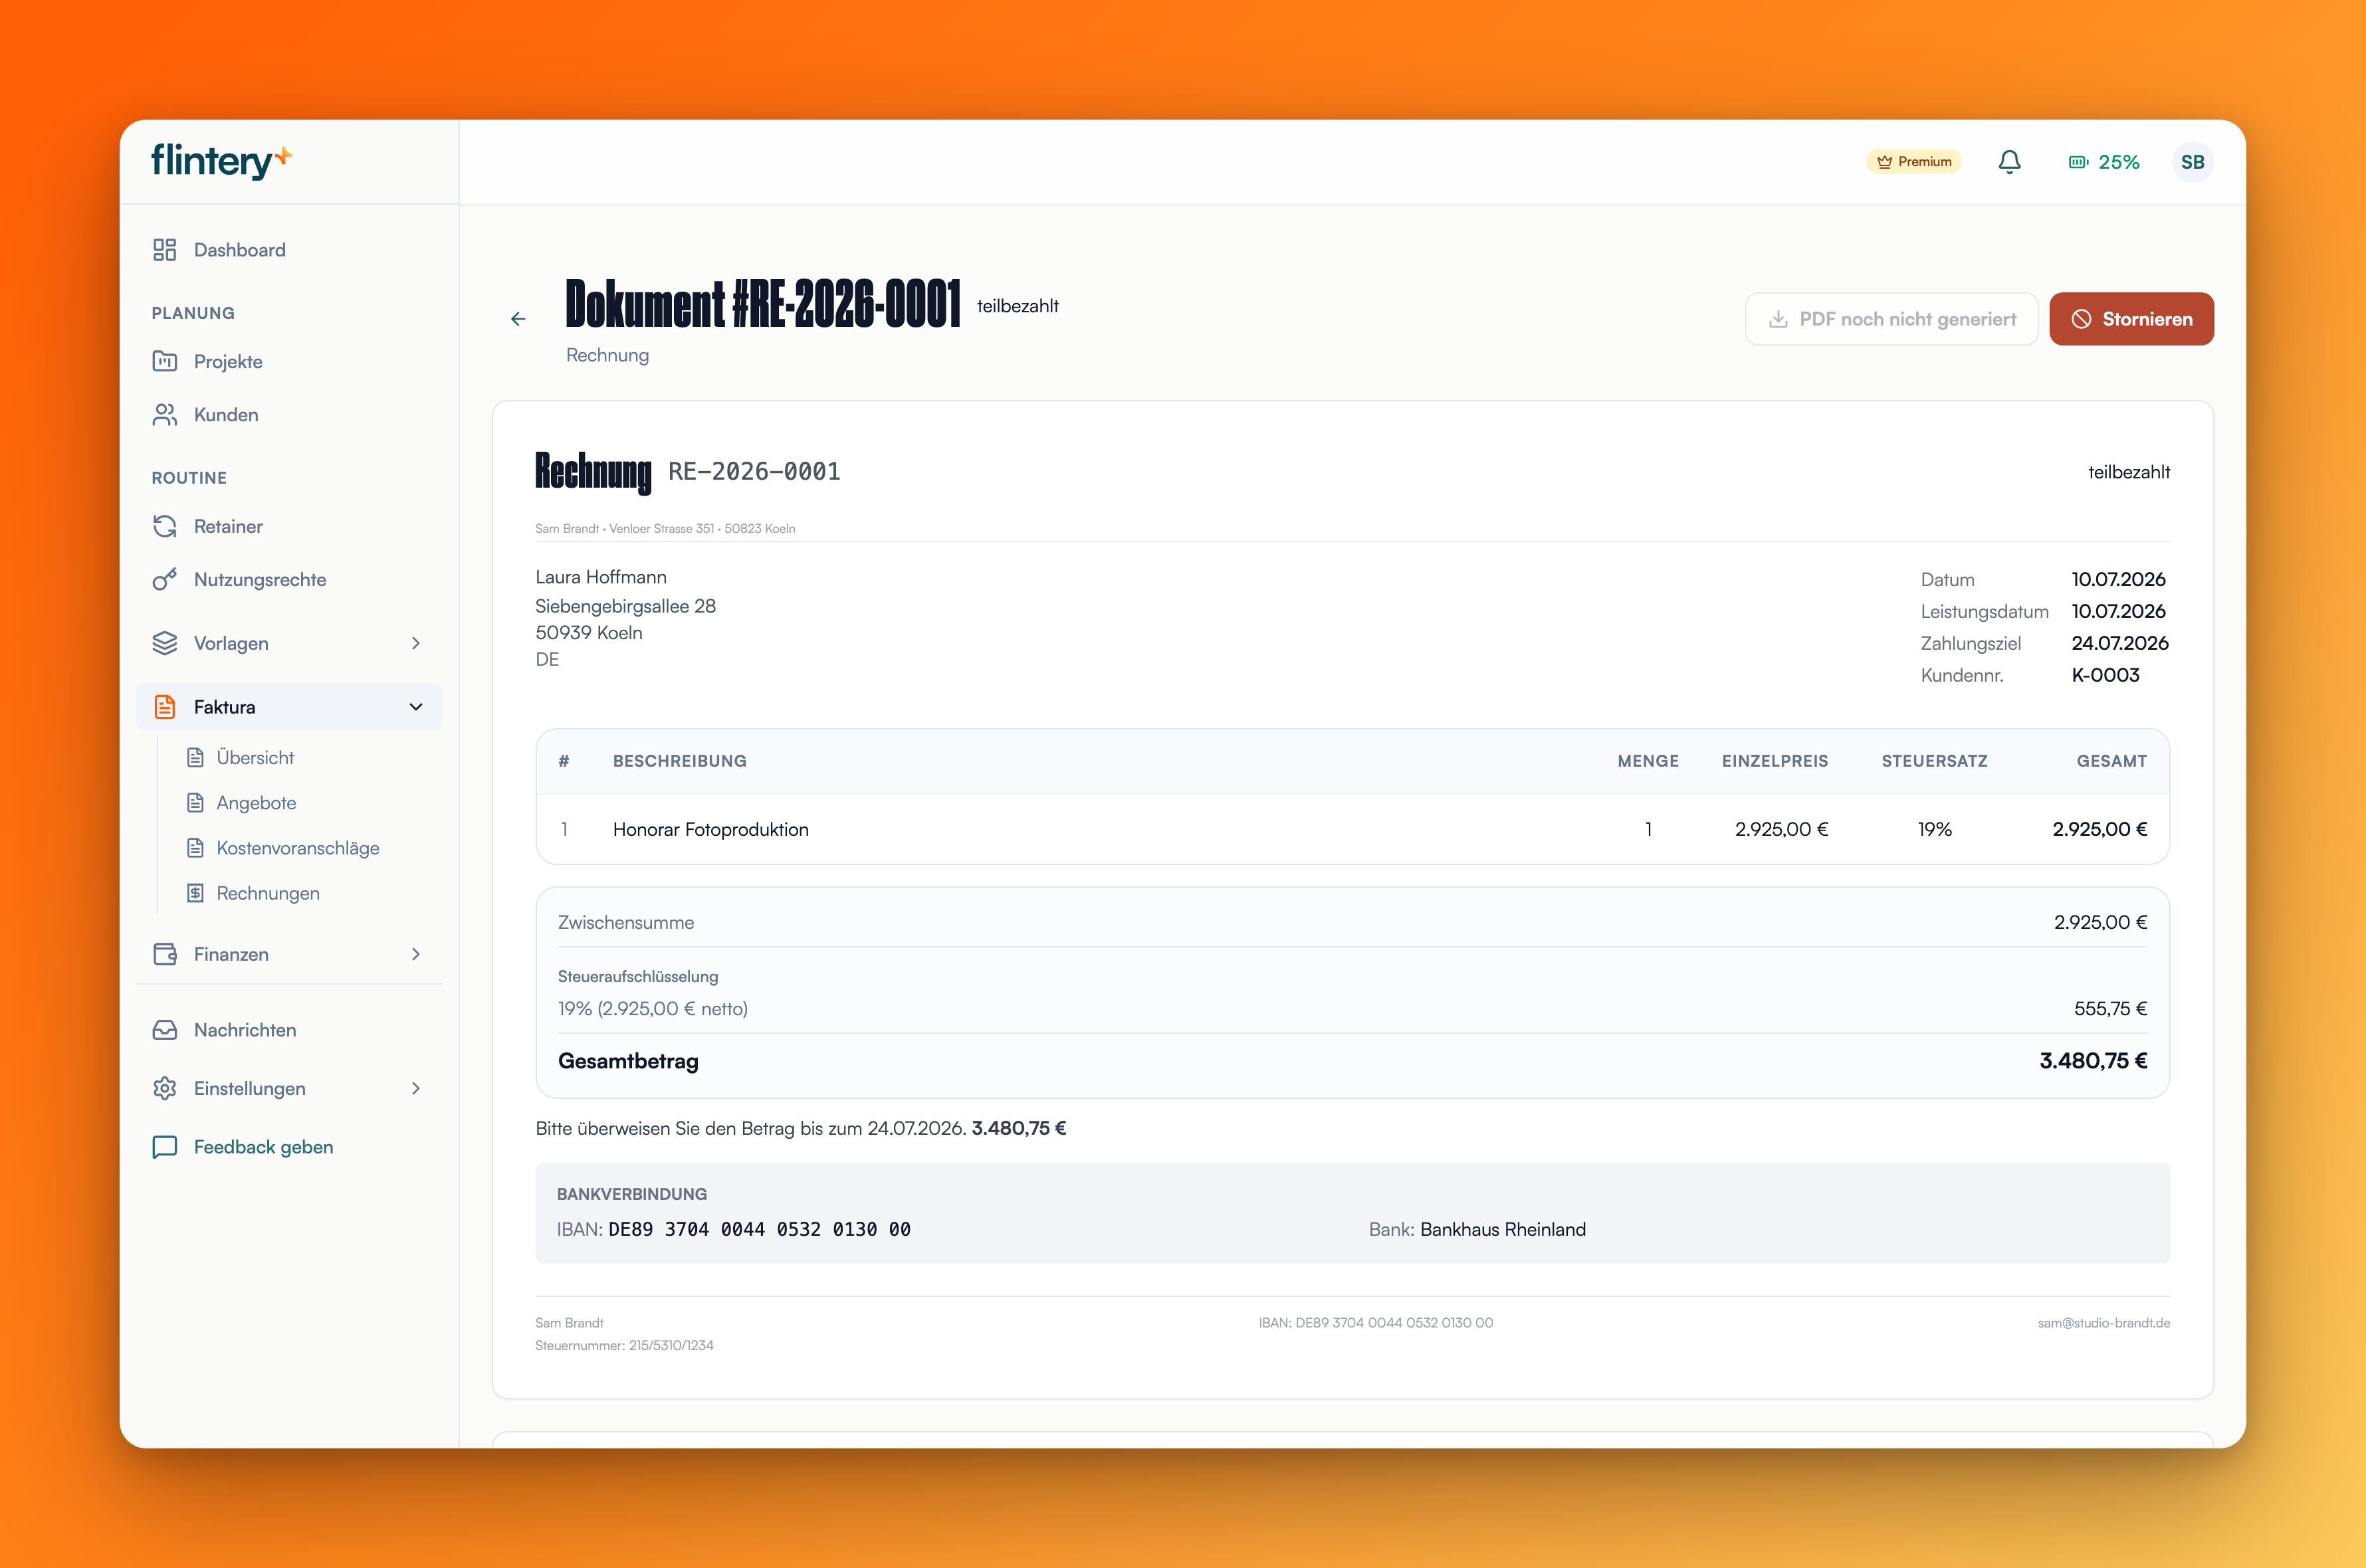This screenshot has width=2366, height=1568.
Task: Open the Dashboard grid icon
Action: pyautogui.click(x=165, y=250)
